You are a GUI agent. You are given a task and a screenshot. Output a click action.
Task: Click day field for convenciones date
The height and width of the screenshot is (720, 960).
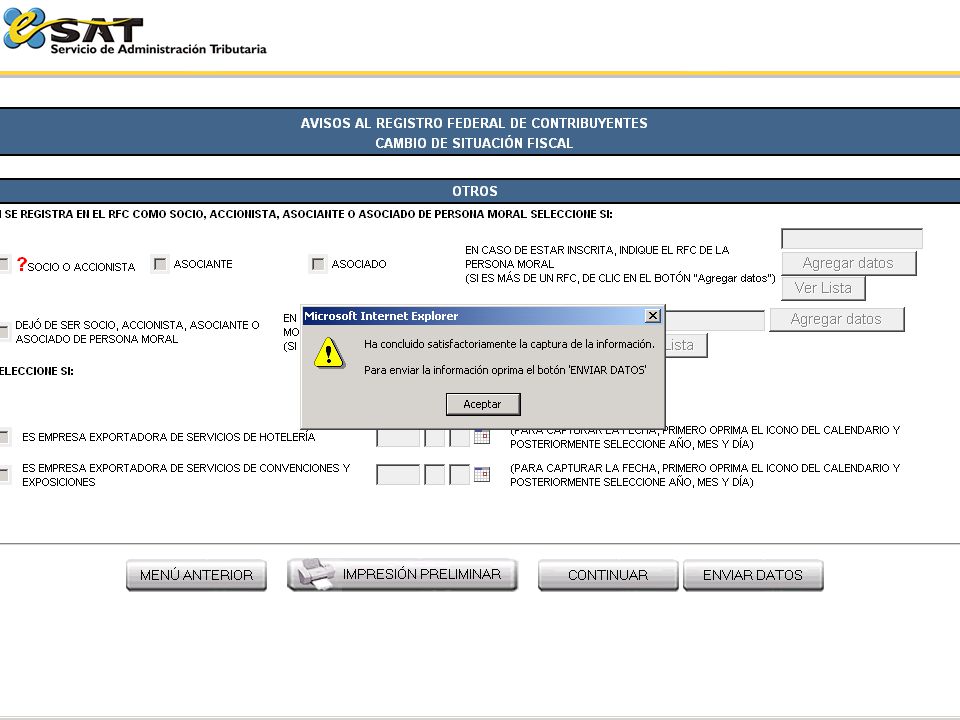(459, 474)
